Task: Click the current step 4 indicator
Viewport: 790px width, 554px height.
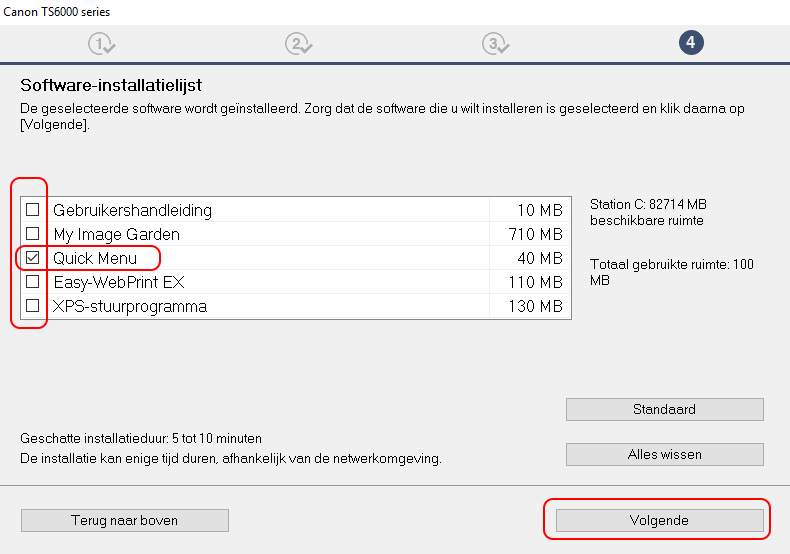Action: (690, 42)
